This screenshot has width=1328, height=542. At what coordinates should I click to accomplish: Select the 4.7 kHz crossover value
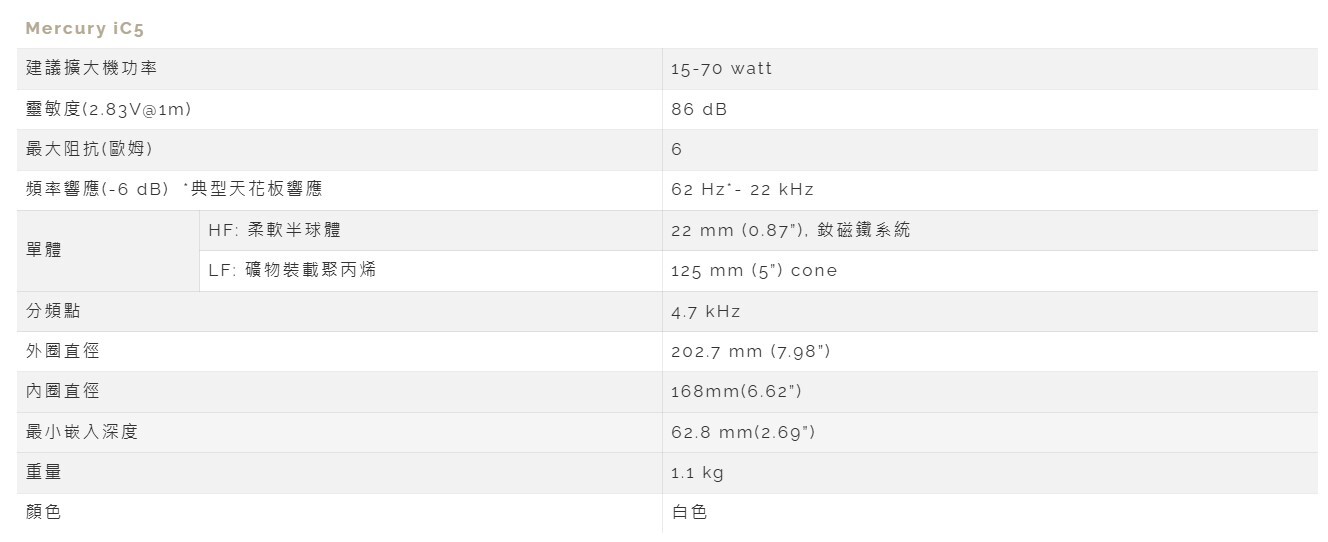[705, 311]
